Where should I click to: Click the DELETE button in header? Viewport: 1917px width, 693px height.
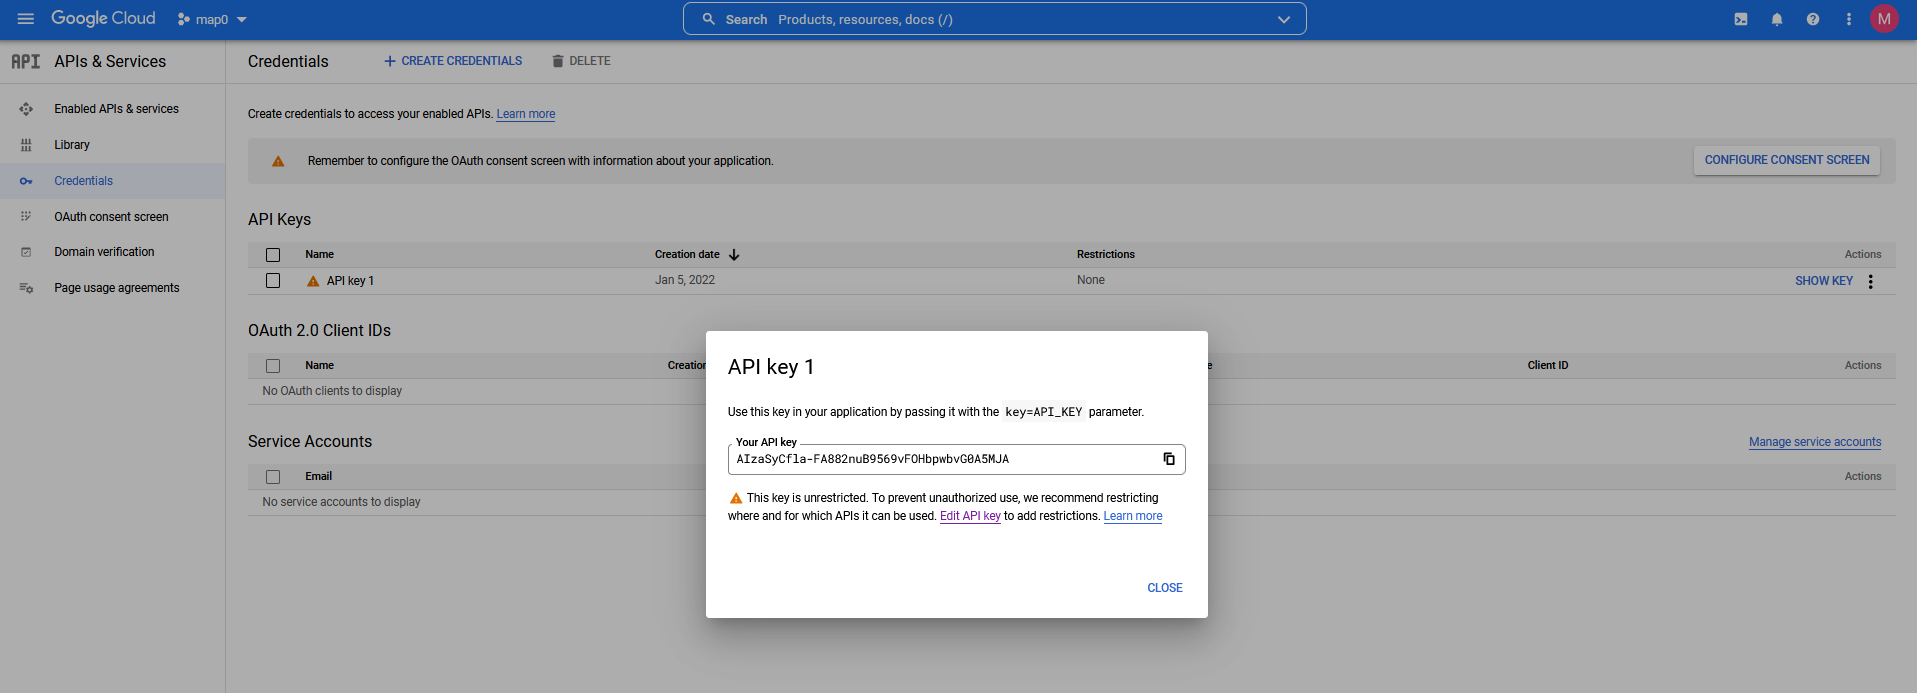click(x=581, y=61)
